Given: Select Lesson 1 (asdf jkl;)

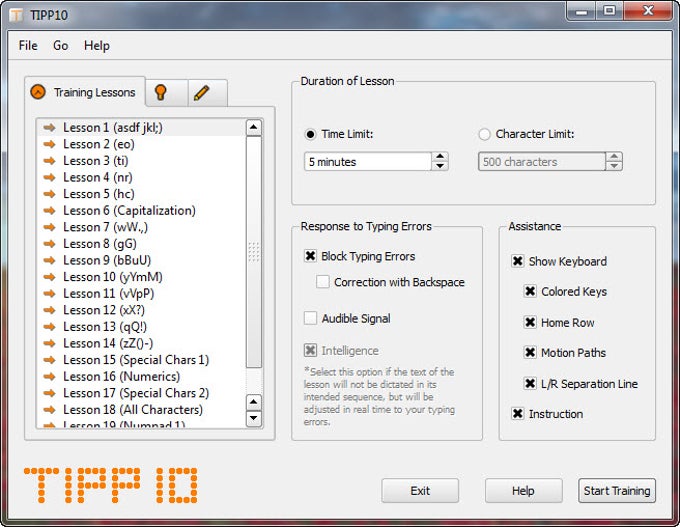Looking at the screenshot, I should click(142, 128).
